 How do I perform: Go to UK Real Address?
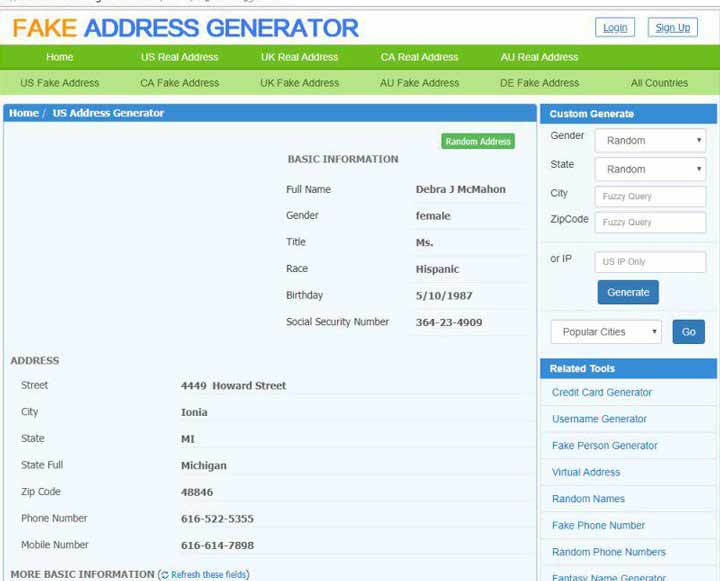click(x=299, y=57)
